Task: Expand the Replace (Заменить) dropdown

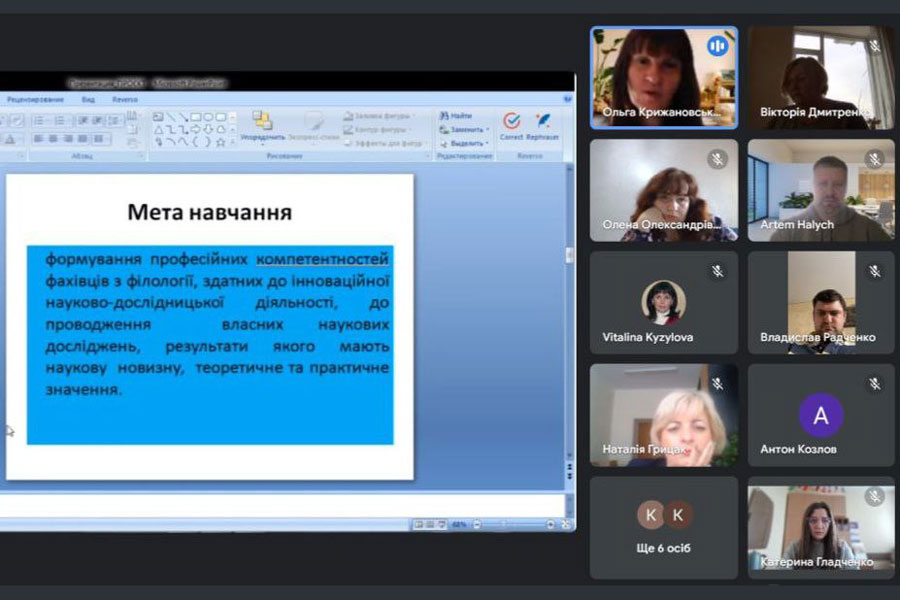Action: [487, 130]
